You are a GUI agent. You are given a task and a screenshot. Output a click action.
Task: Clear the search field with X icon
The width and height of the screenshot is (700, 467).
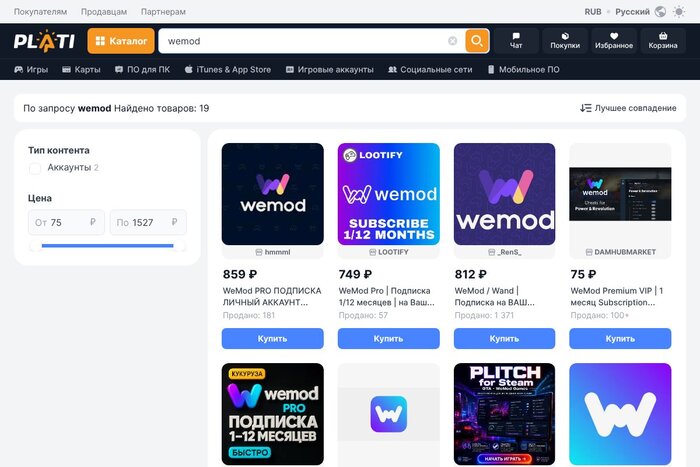click(452, 41)
